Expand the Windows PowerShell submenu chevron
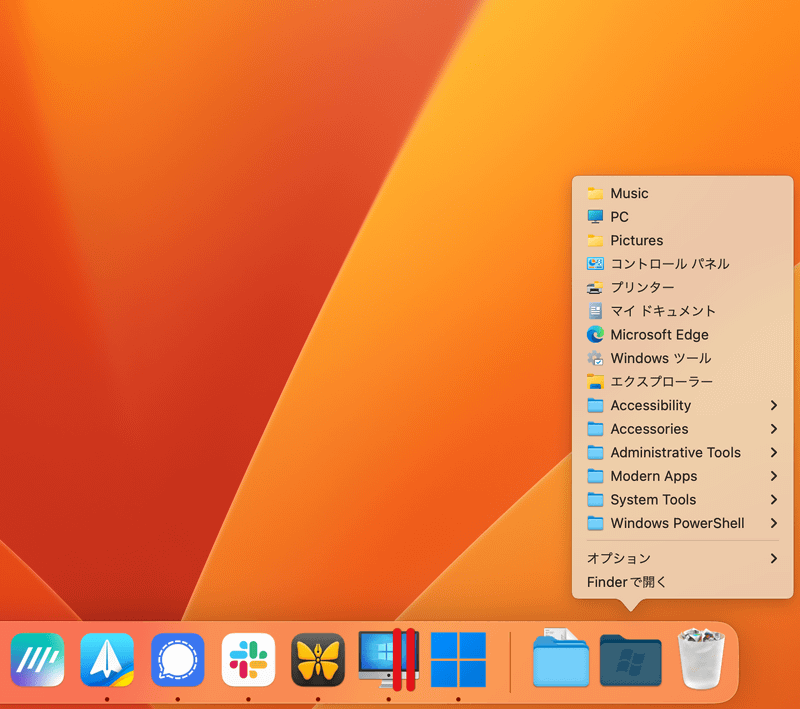The image size is (800, 709). click(x=774, y=523)
